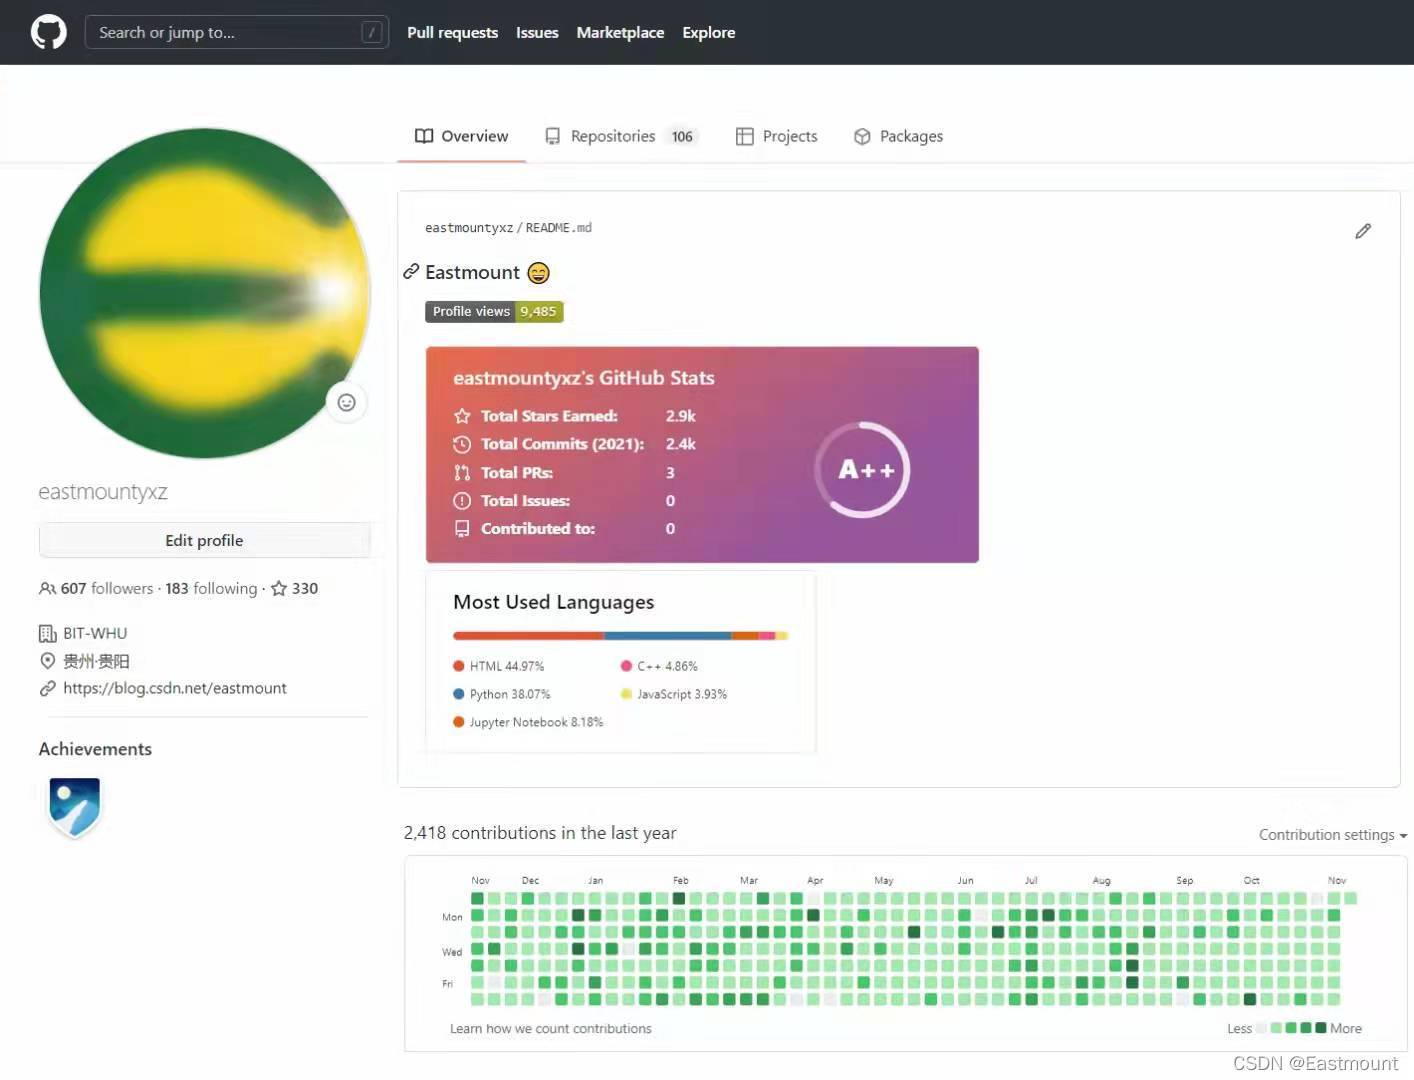This screenshot has height=1080, width=1414.
Task: Click the issue icon beside Total Issues
Action: click(462, 500)
